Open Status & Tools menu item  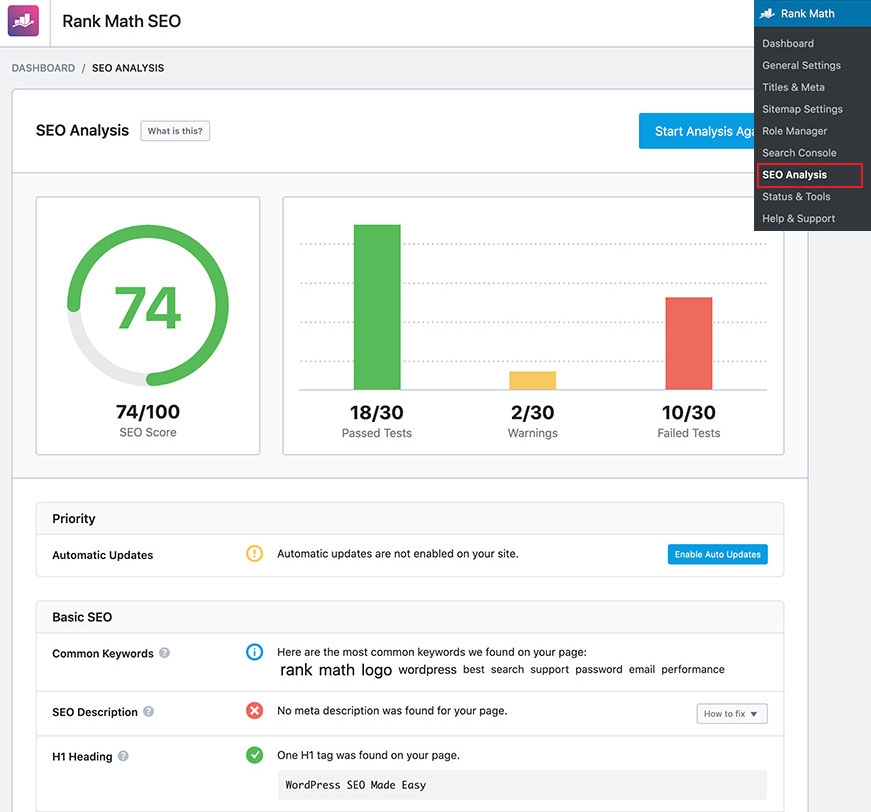pyautogui.click(x=796, y=197)
